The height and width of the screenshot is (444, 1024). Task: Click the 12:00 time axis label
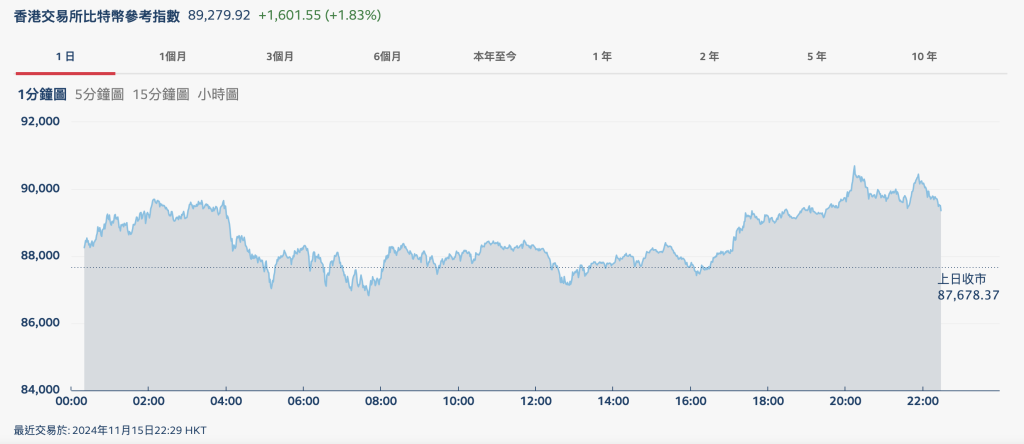[535, 401]
